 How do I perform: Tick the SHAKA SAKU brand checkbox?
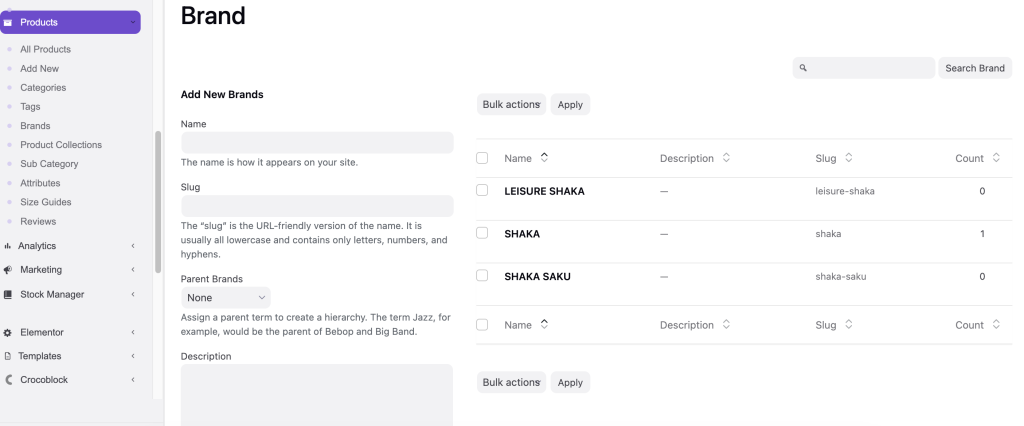(x=482, y=275)
